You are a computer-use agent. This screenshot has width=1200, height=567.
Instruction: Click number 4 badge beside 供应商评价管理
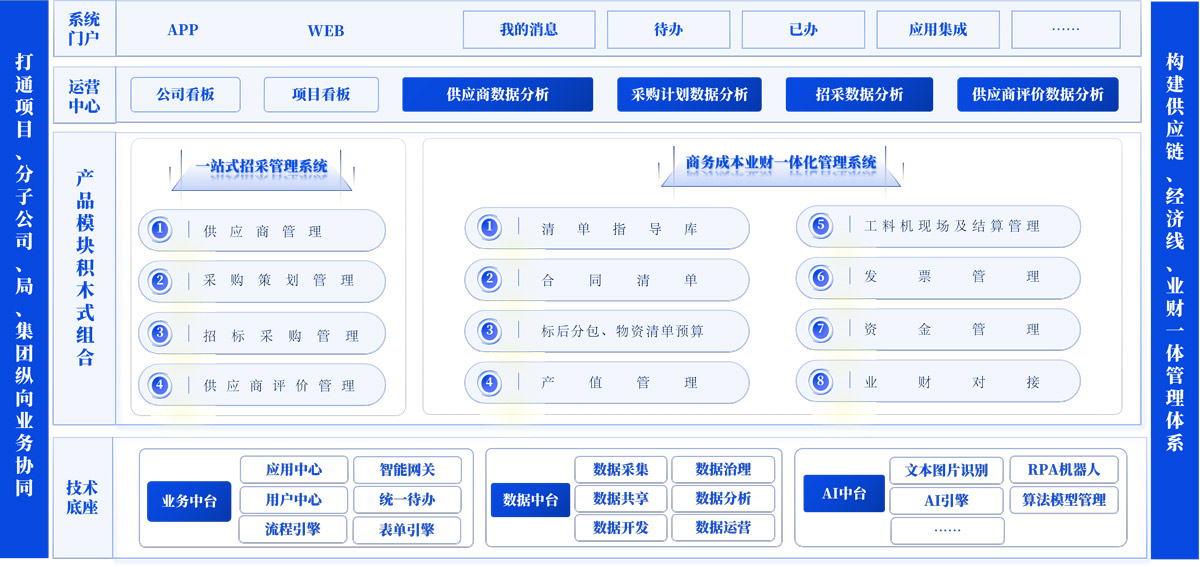pos(159,384)
